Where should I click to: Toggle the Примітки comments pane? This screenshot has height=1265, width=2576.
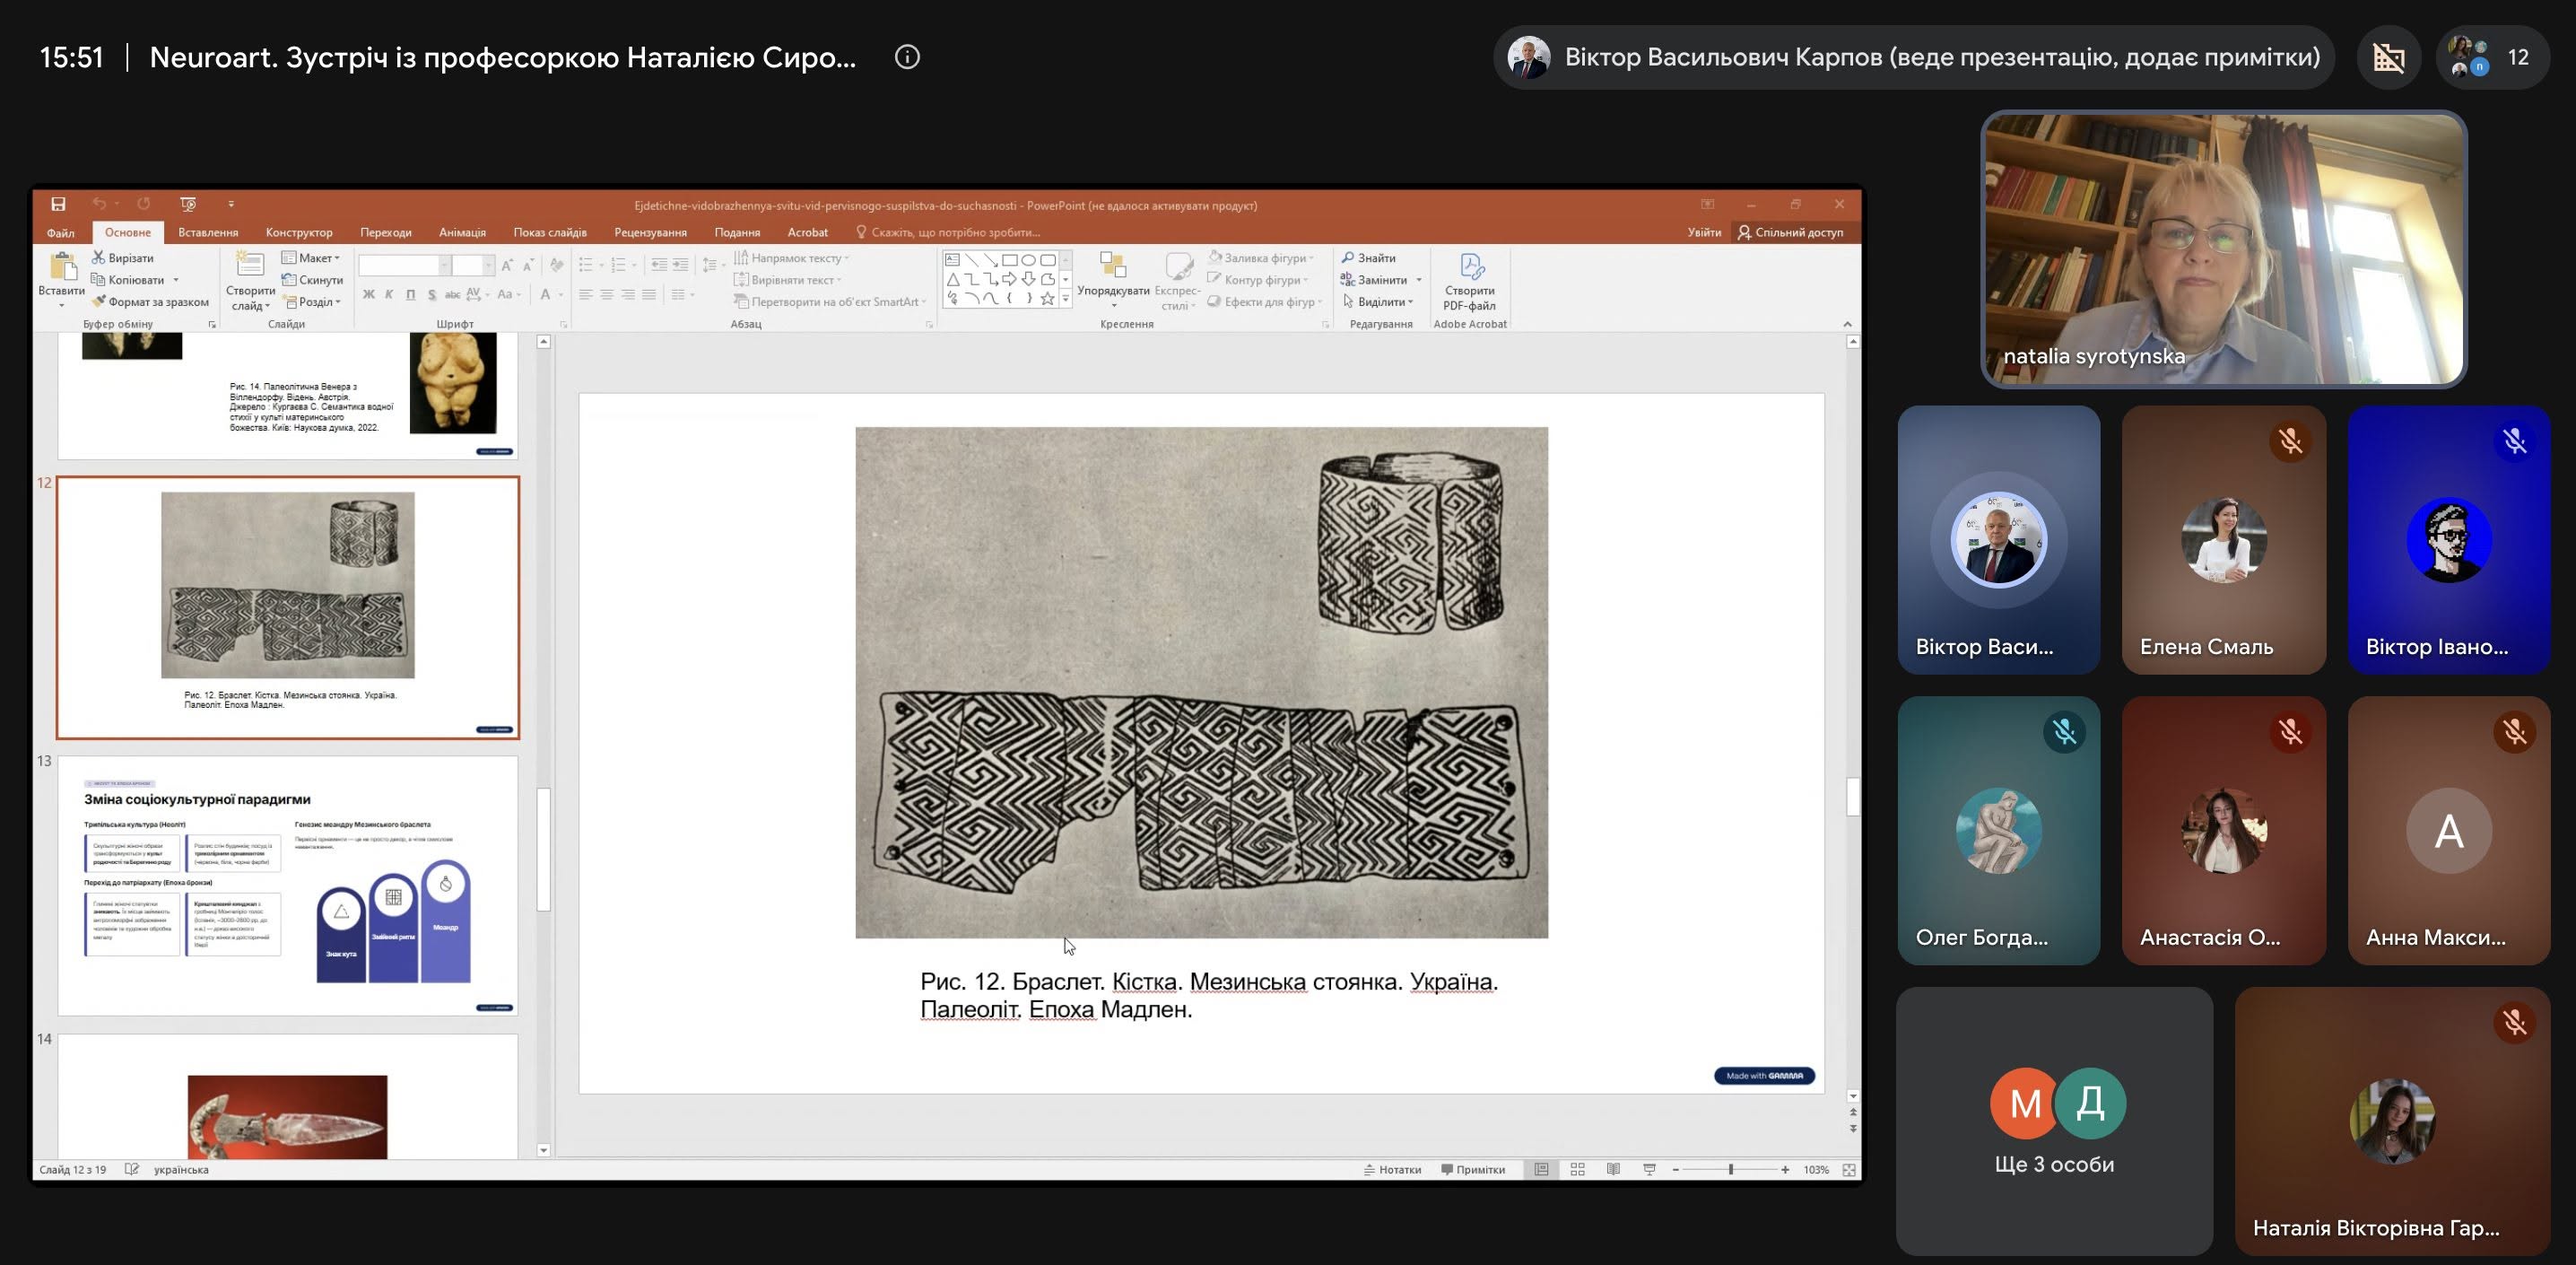pos(1473,1169)
